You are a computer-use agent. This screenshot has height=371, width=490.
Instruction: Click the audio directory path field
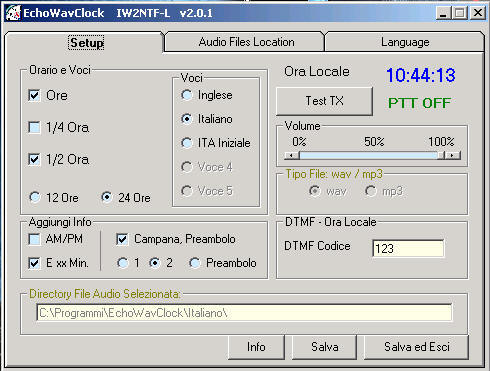tap(244, 313)
